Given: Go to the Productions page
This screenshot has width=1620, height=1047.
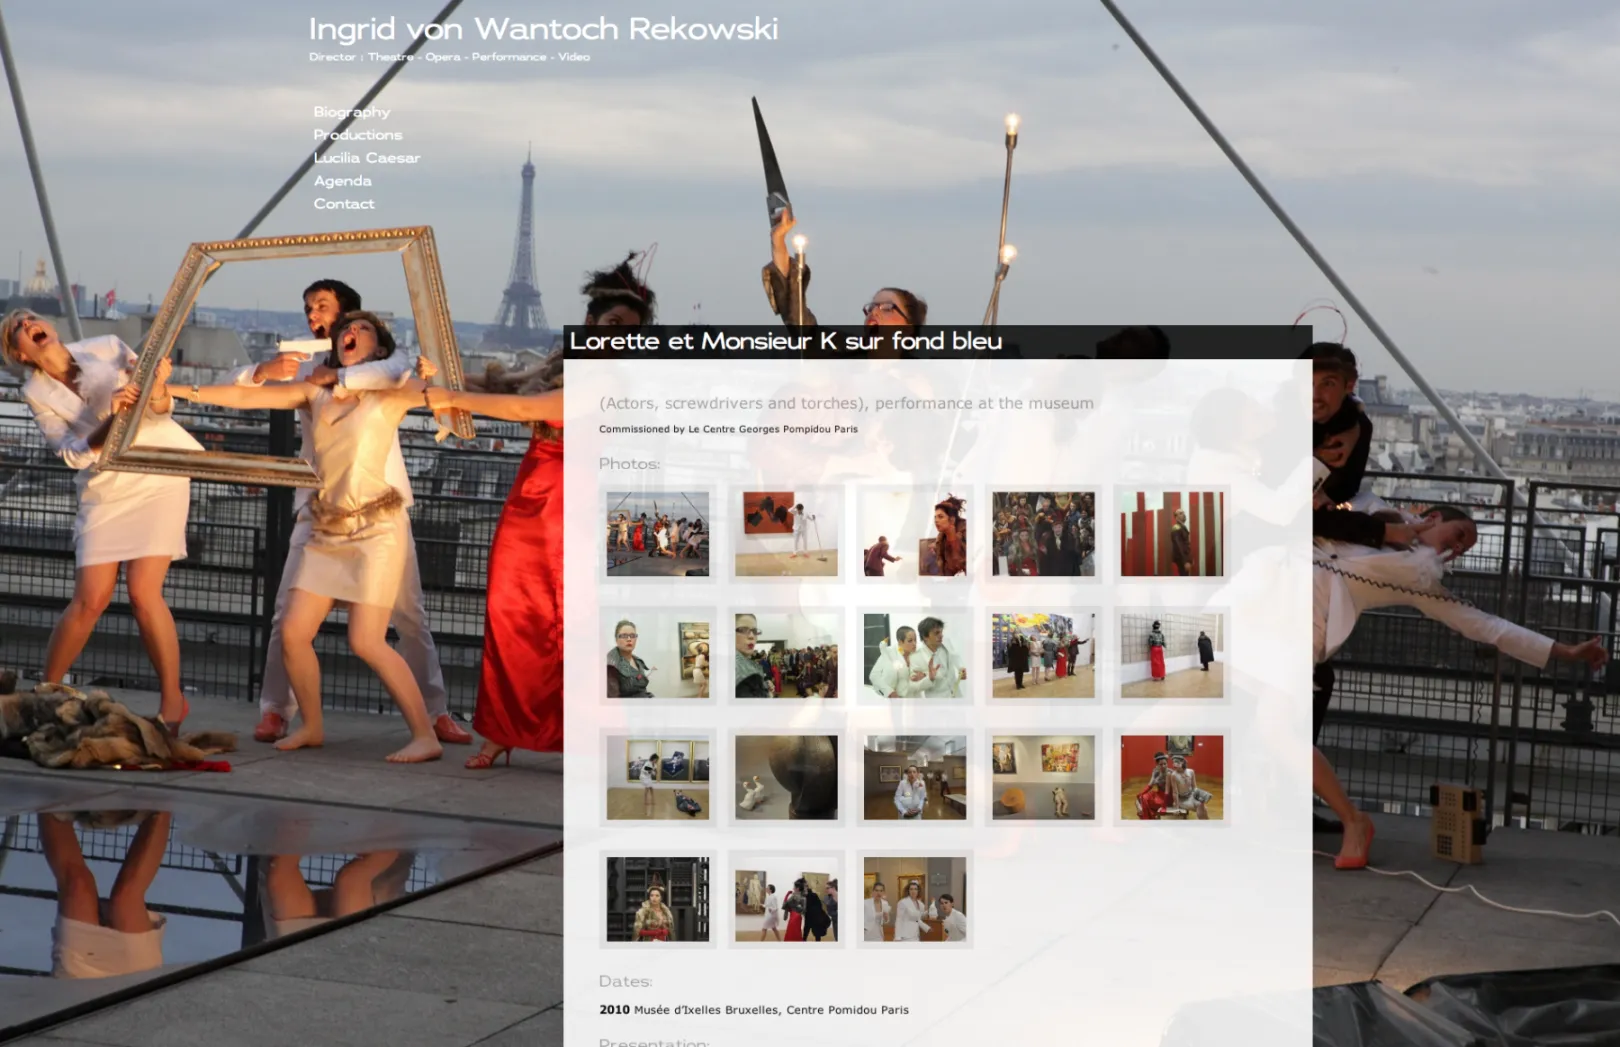Looking at the screenshot, I should pos(358,135).
